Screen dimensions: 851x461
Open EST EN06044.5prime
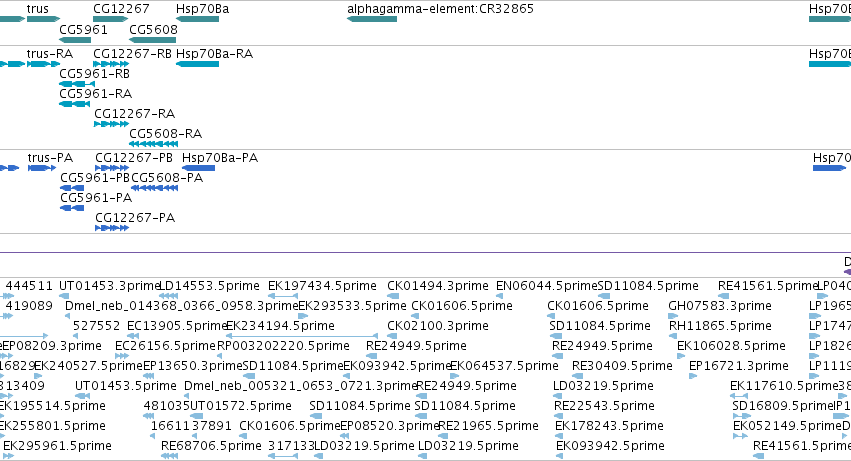(x=547, y=286)
